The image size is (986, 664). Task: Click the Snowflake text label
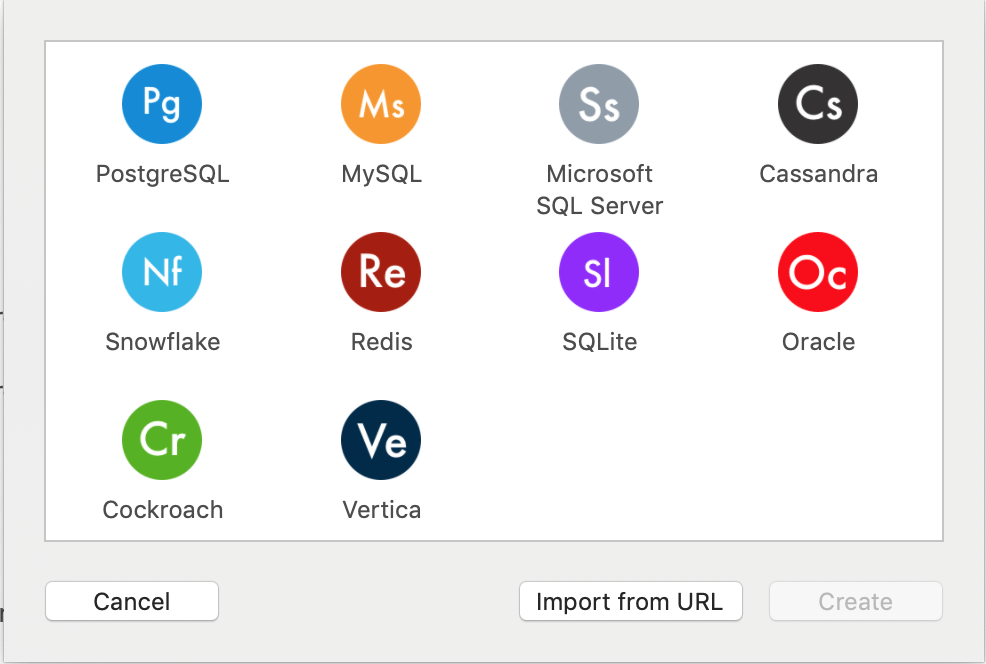pos(162,342)
